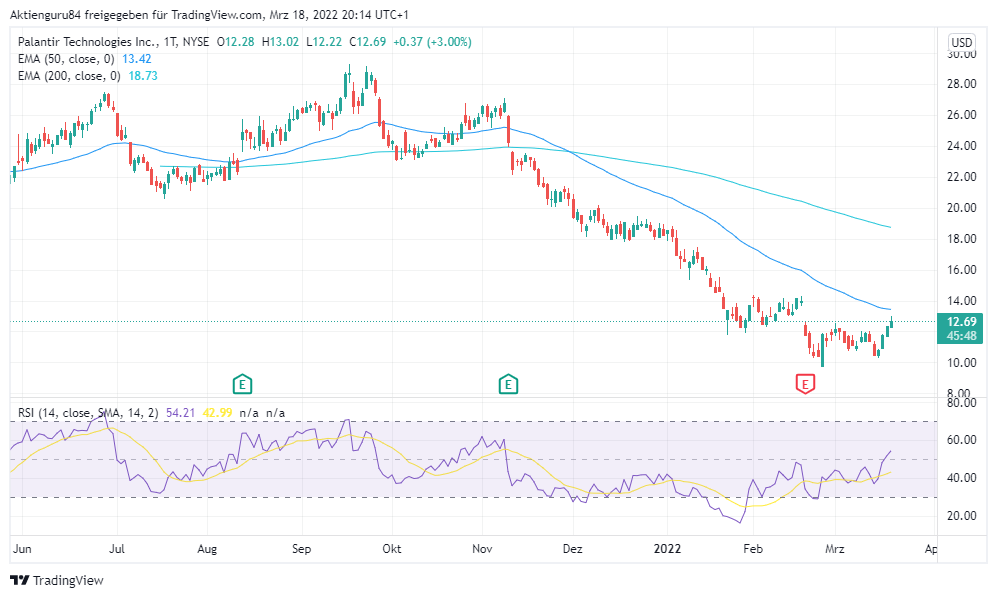The height and width of the screenshot is (598, 997).
Task: Click the Nov label on the time axis
Action: click(482, 549)
